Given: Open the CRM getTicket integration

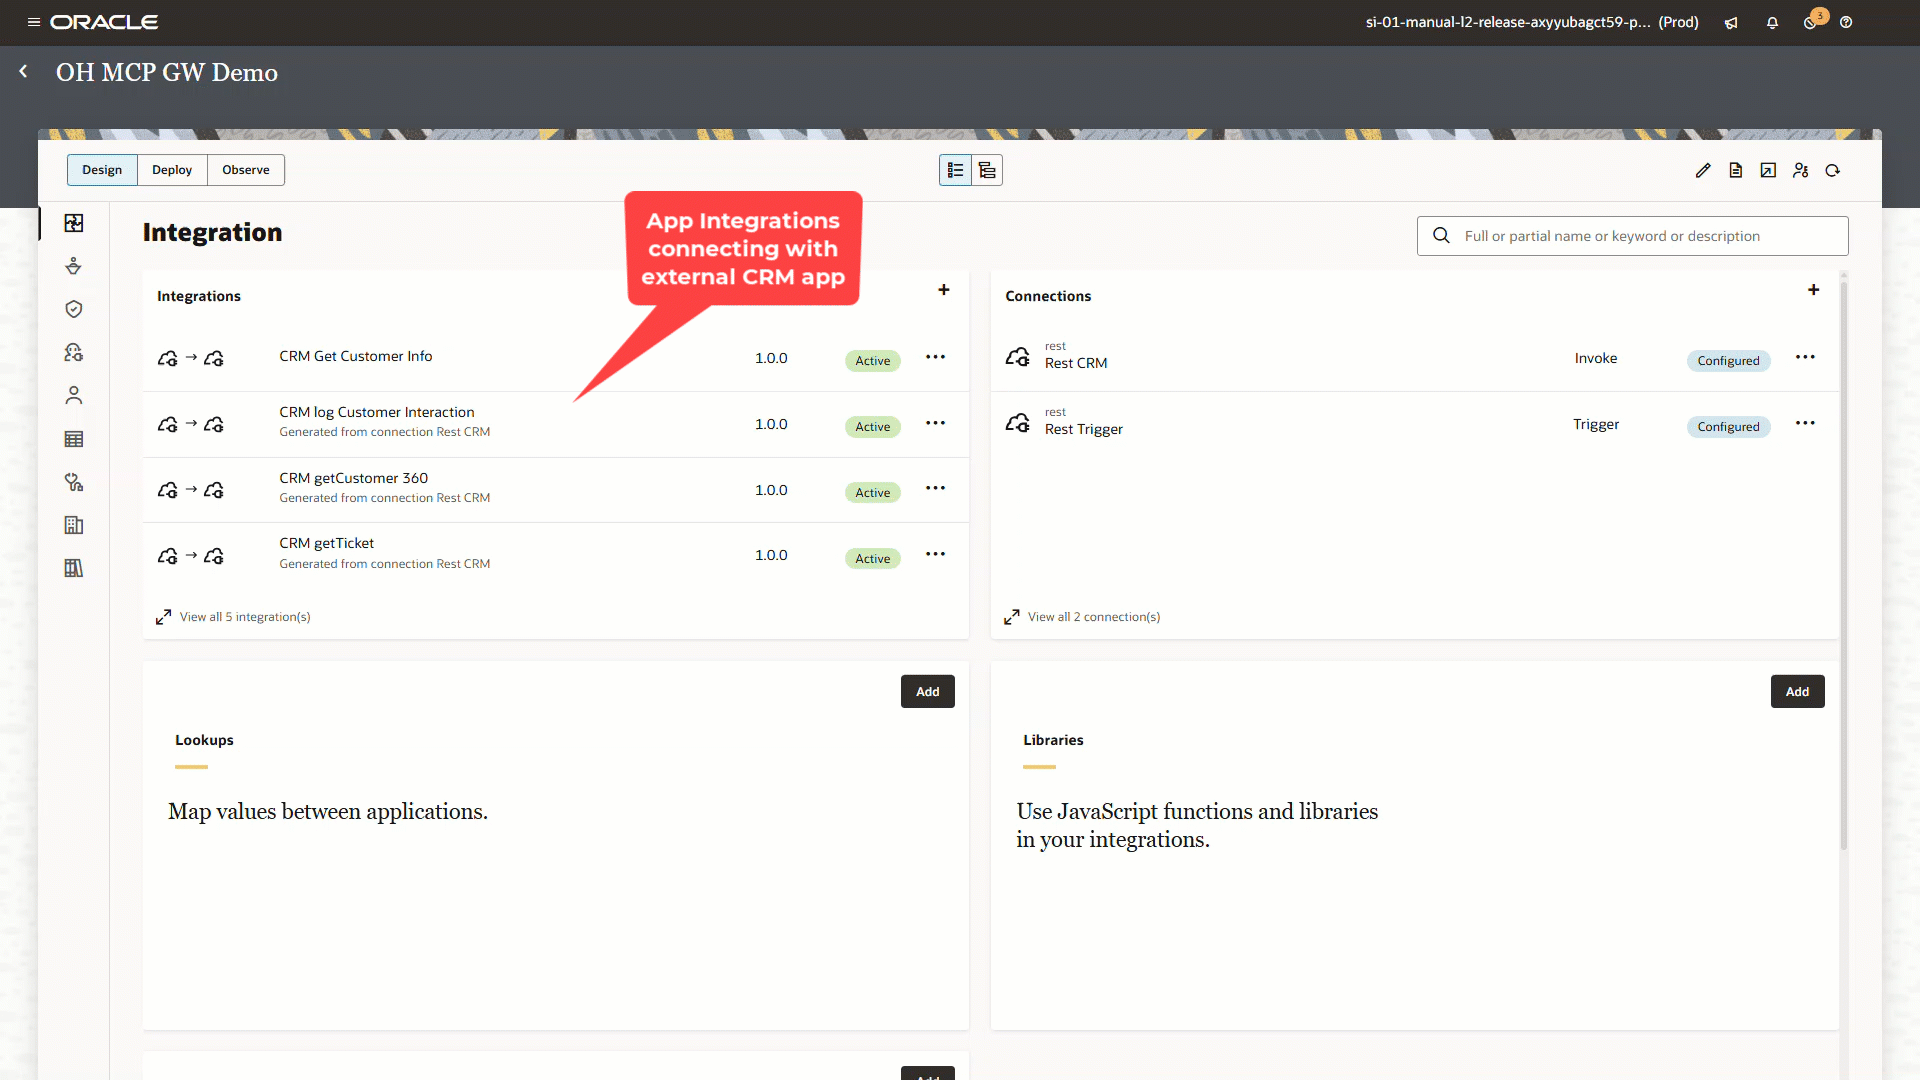Looking at the screenshot, I should tap(327, 543).
